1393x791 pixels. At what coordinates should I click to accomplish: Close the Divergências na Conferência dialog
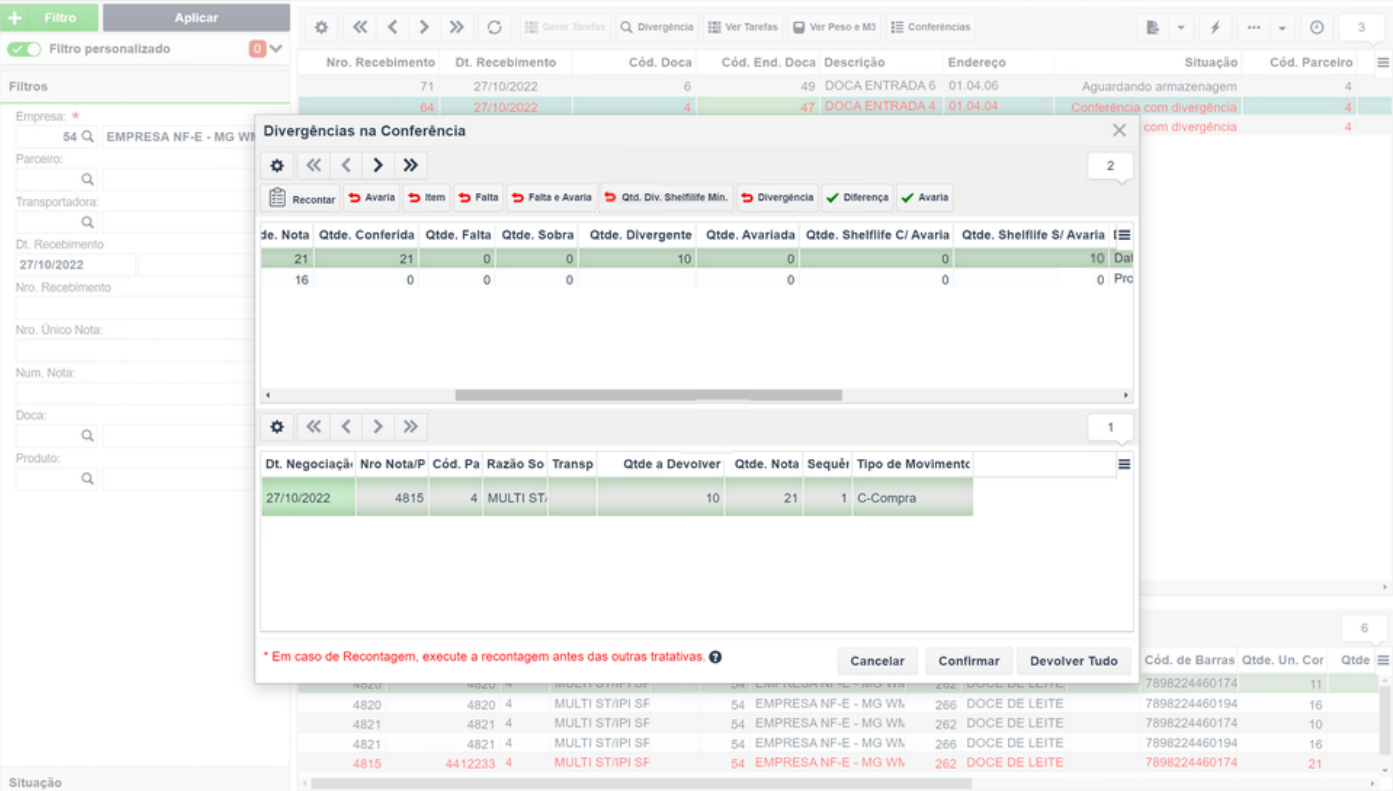(x=1119, y=130)
